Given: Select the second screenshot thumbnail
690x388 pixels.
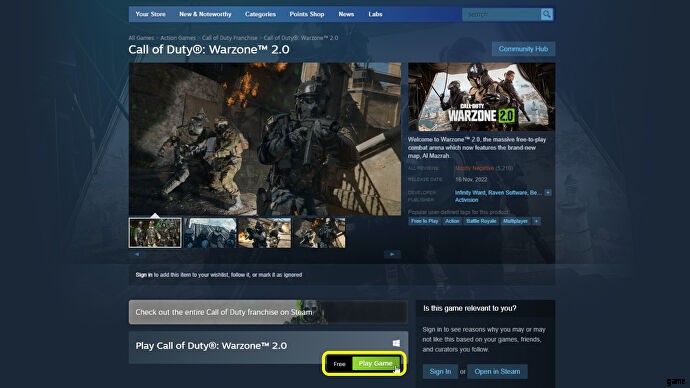Looking at the screenshot, I should tap(210, 233).
